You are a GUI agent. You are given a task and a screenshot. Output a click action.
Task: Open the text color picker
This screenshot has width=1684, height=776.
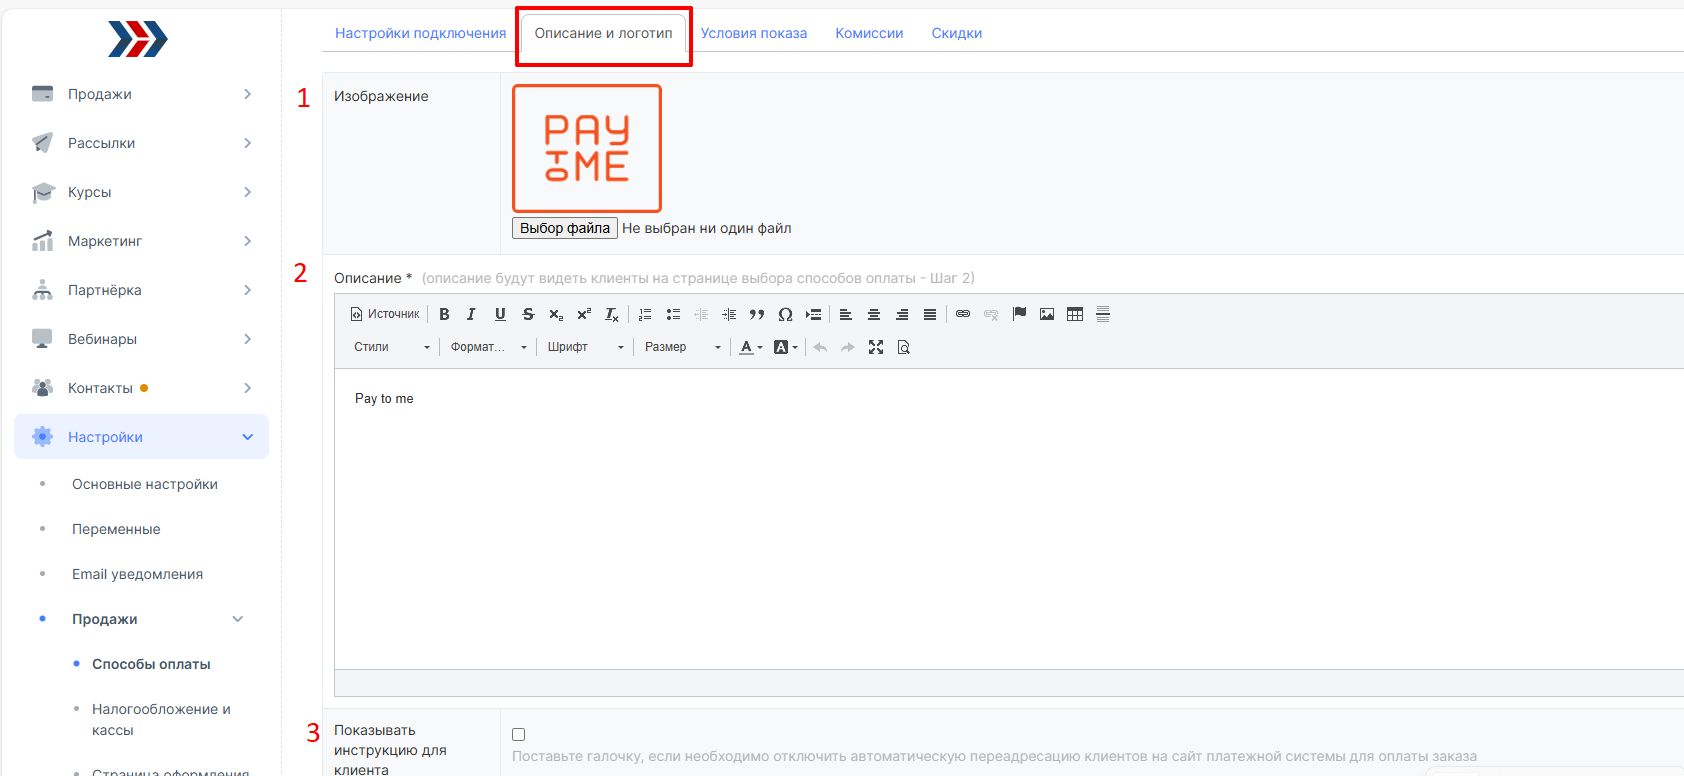click(x=750, y=347)
